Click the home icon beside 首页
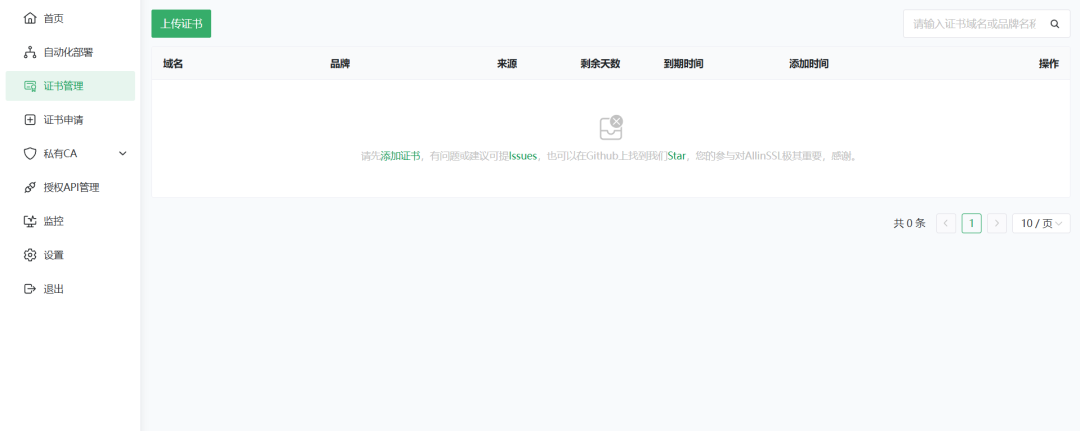The image size is (1080, 431). [x=30, y=19]
